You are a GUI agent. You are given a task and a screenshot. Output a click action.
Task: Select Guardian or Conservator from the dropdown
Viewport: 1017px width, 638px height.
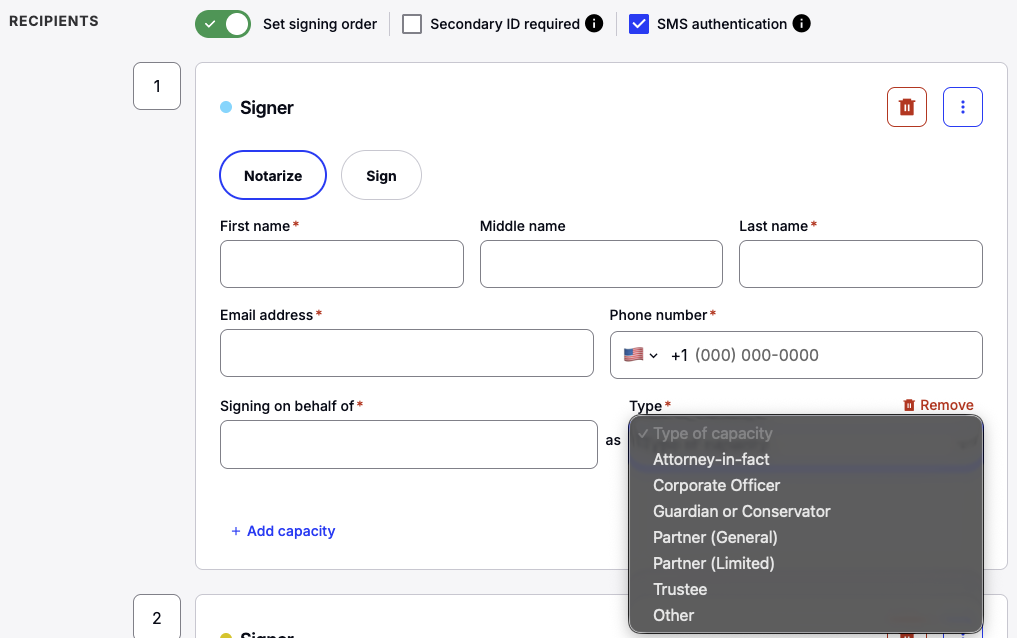[741, 511]
